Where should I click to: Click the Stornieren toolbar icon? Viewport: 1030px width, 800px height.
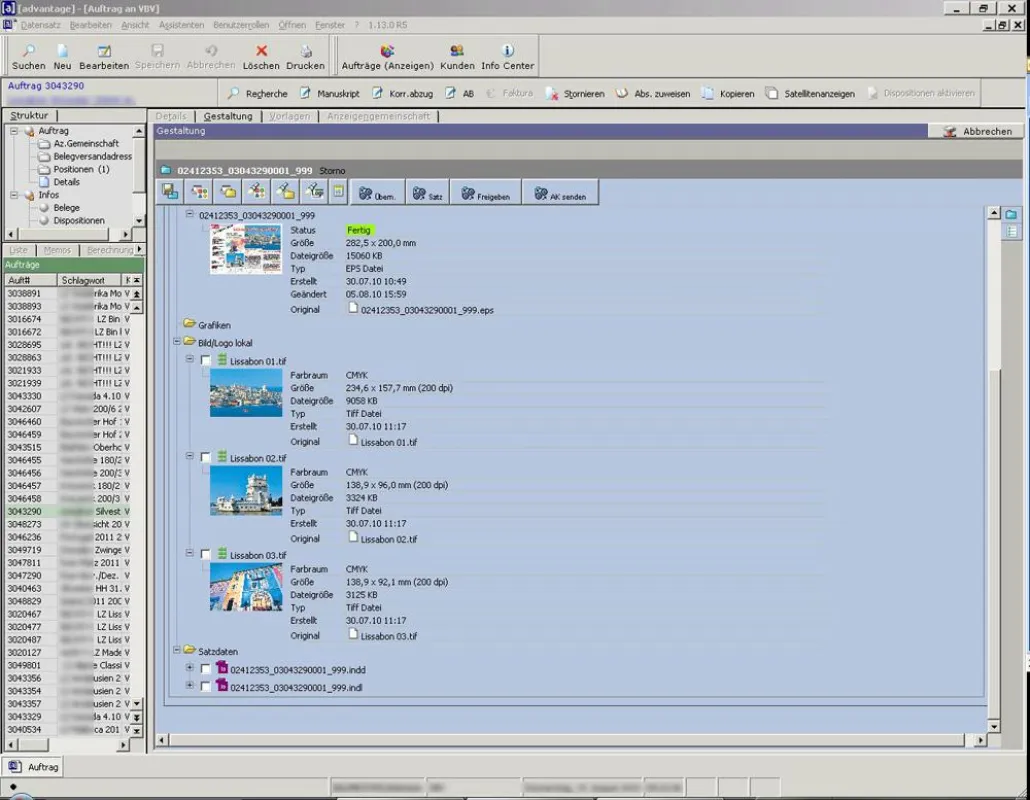click(x=552, y=94)
